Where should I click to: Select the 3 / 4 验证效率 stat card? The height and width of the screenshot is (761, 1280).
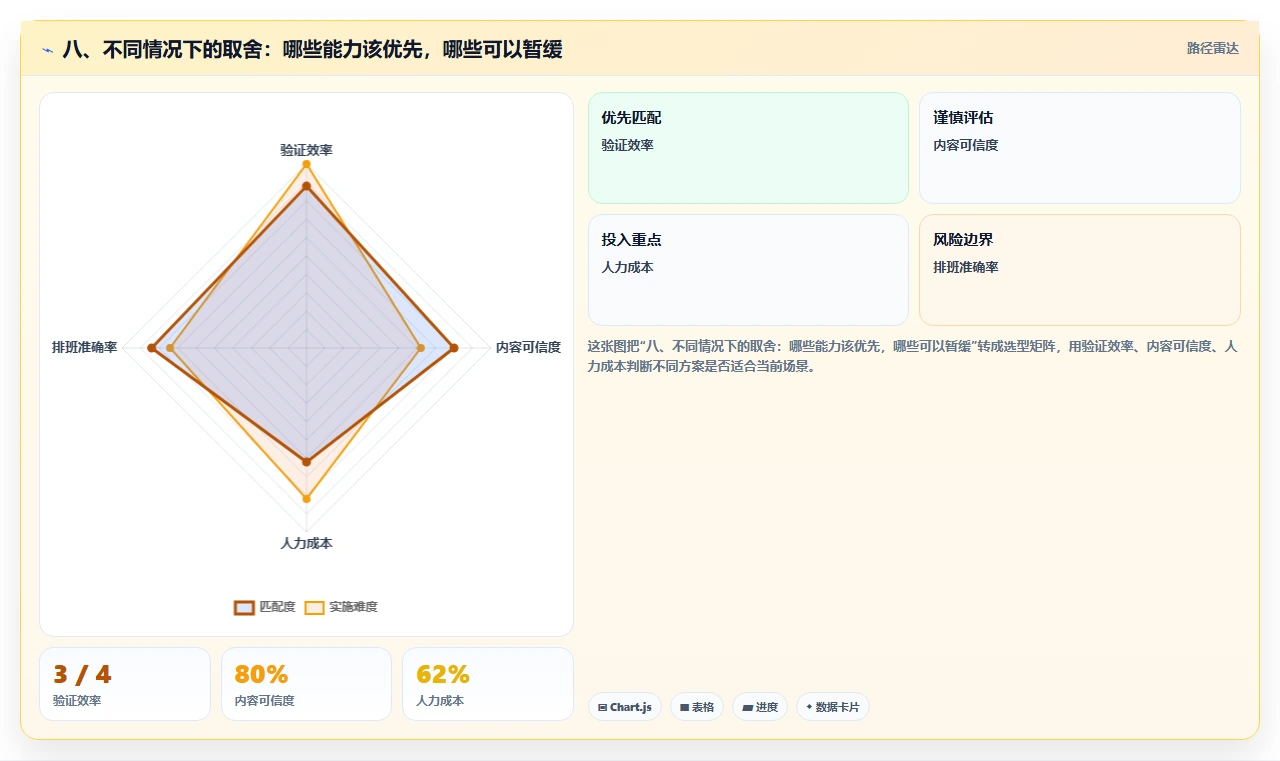[x=125, y=684]
